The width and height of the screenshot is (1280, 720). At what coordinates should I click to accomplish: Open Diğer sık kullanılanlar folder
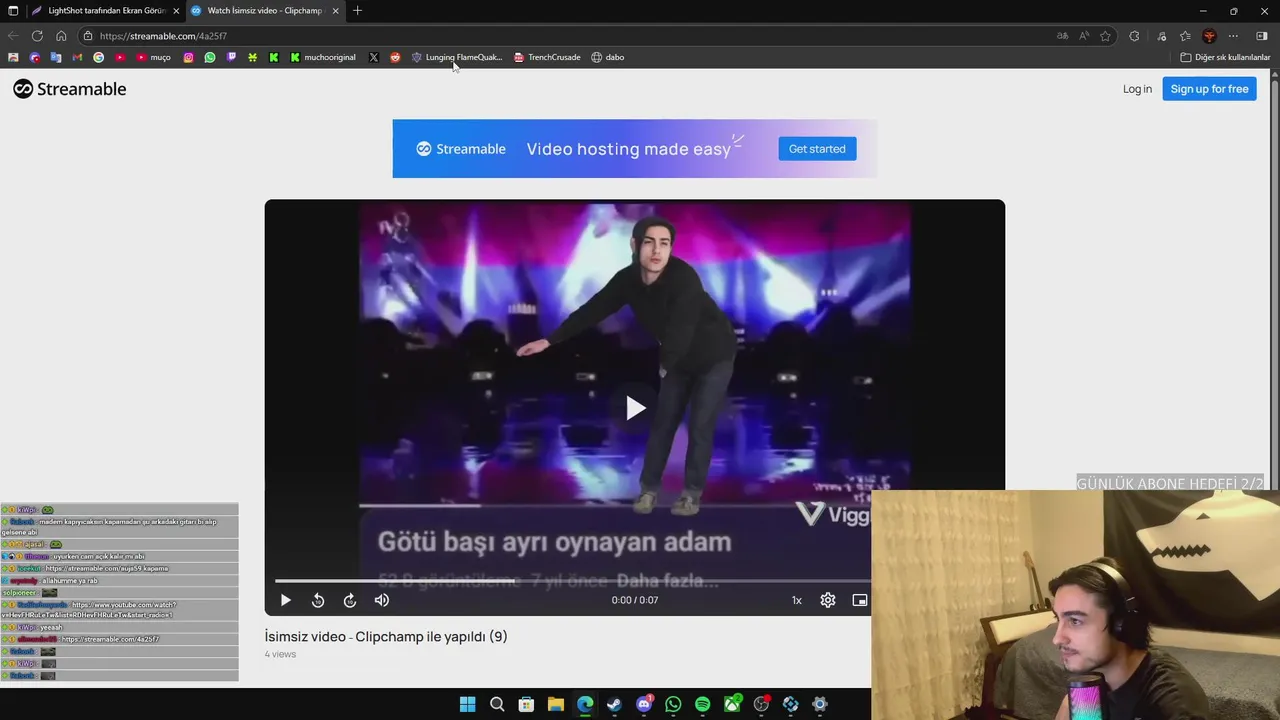coord(1225,57)
